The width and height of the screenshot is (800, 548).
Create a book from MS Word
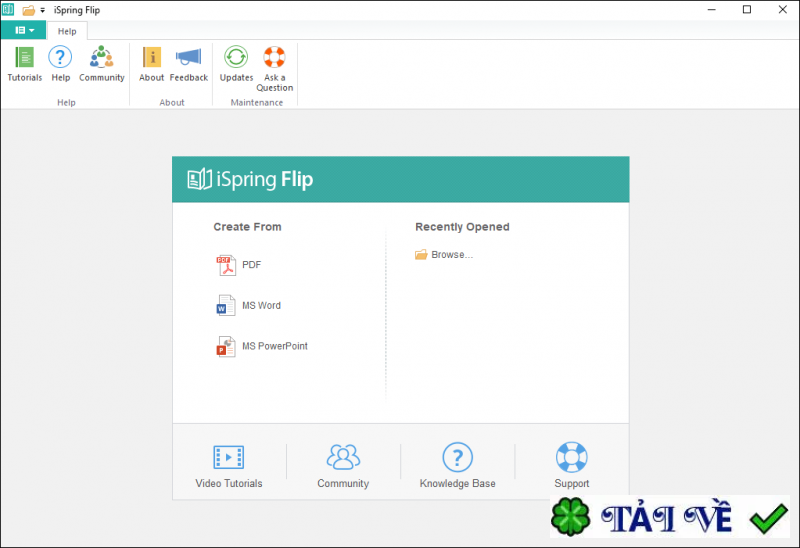tap(248, 306)
